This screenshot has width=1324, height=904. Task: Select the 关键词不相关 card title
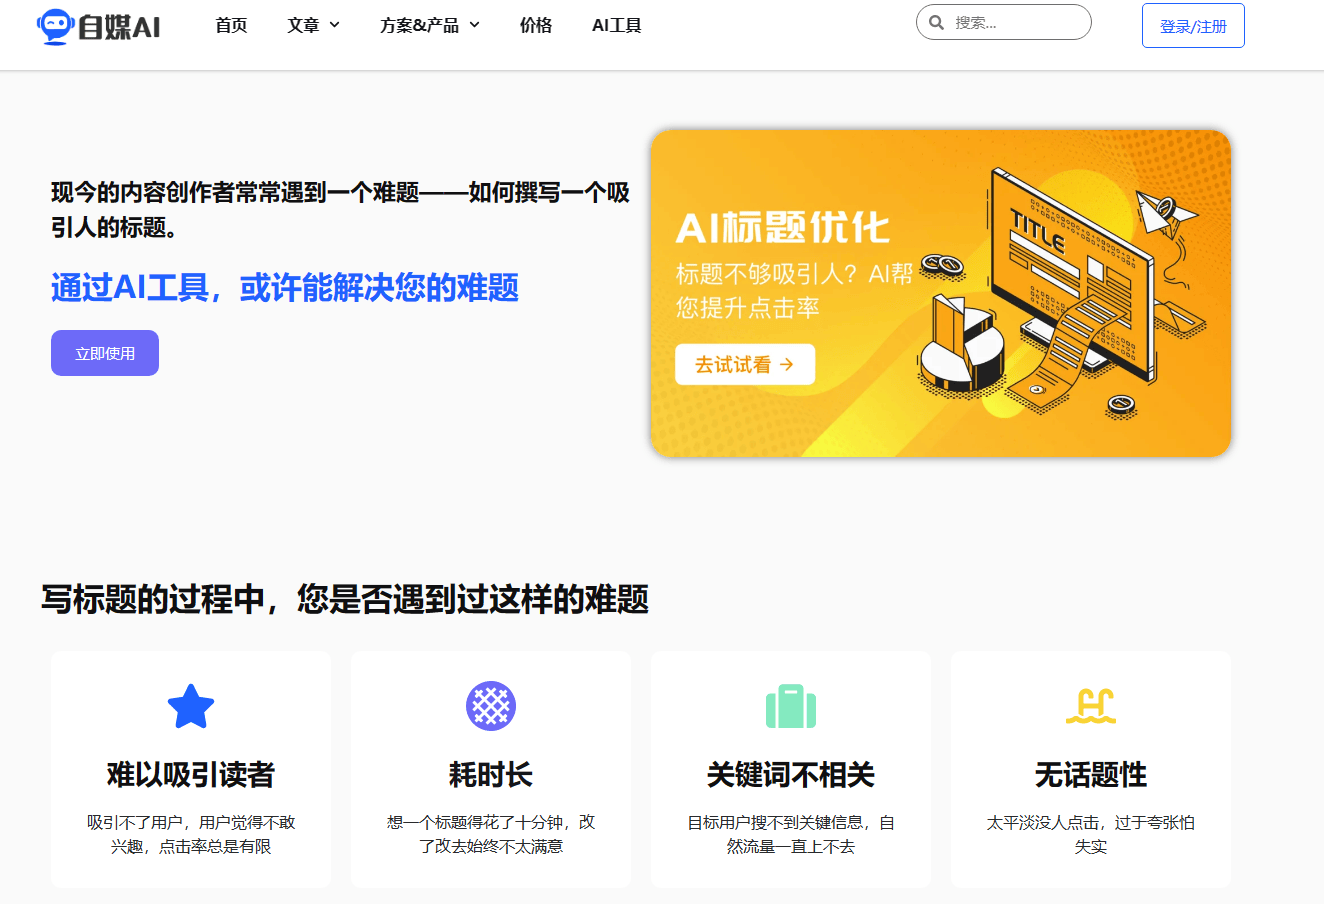(x=791, y=775)
